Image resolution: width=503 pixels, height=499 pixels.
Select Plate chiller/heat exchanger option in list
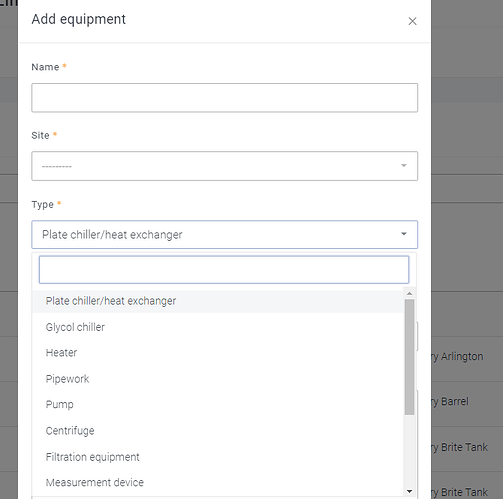(218, 301)
